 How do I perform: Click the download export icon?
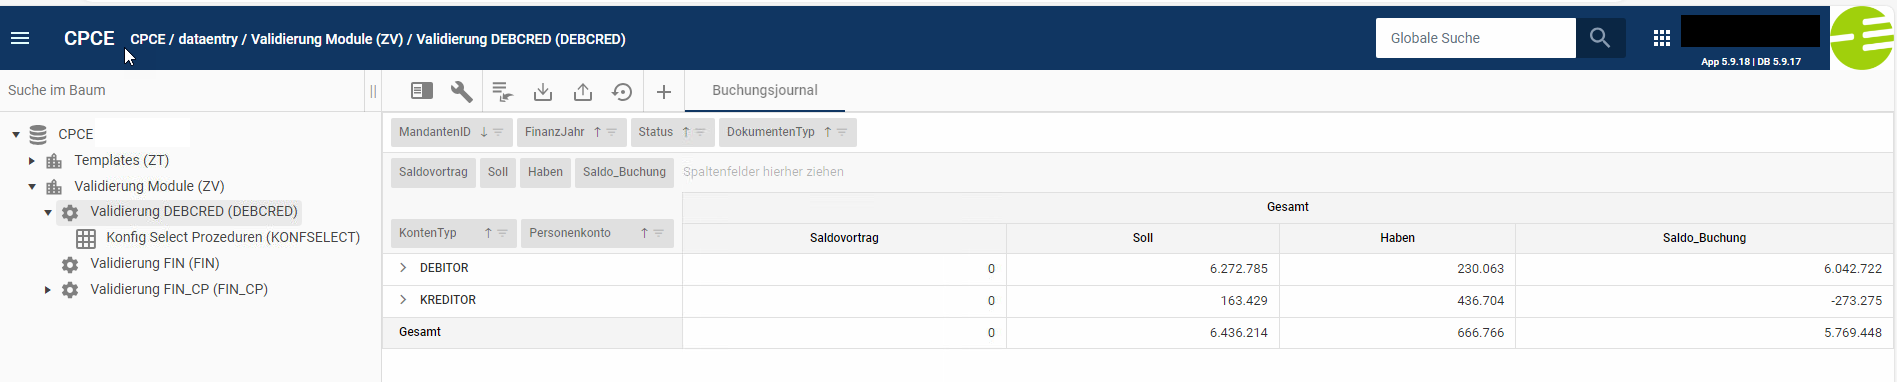(543, 92)
